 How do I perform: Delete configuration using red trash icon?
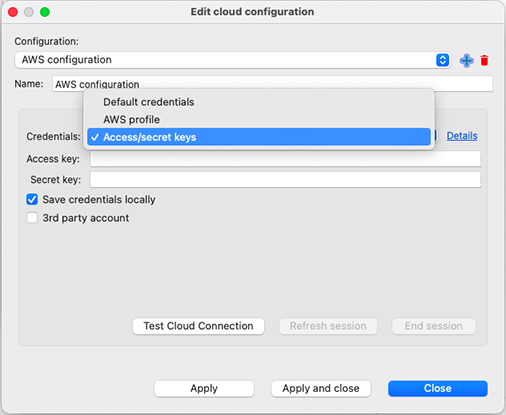pyautogui.click(x=484, y=61)
